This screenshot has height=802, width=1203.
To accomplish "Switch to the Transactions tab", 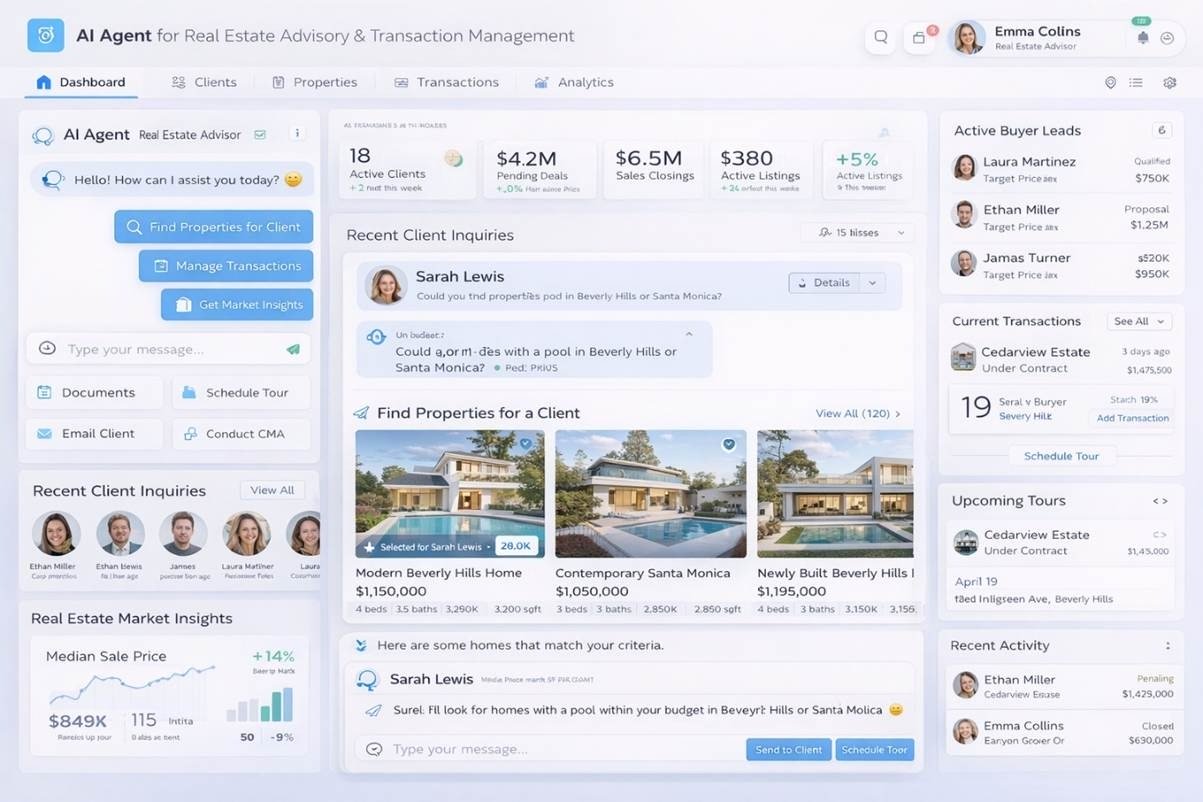I will coord(446,83).
